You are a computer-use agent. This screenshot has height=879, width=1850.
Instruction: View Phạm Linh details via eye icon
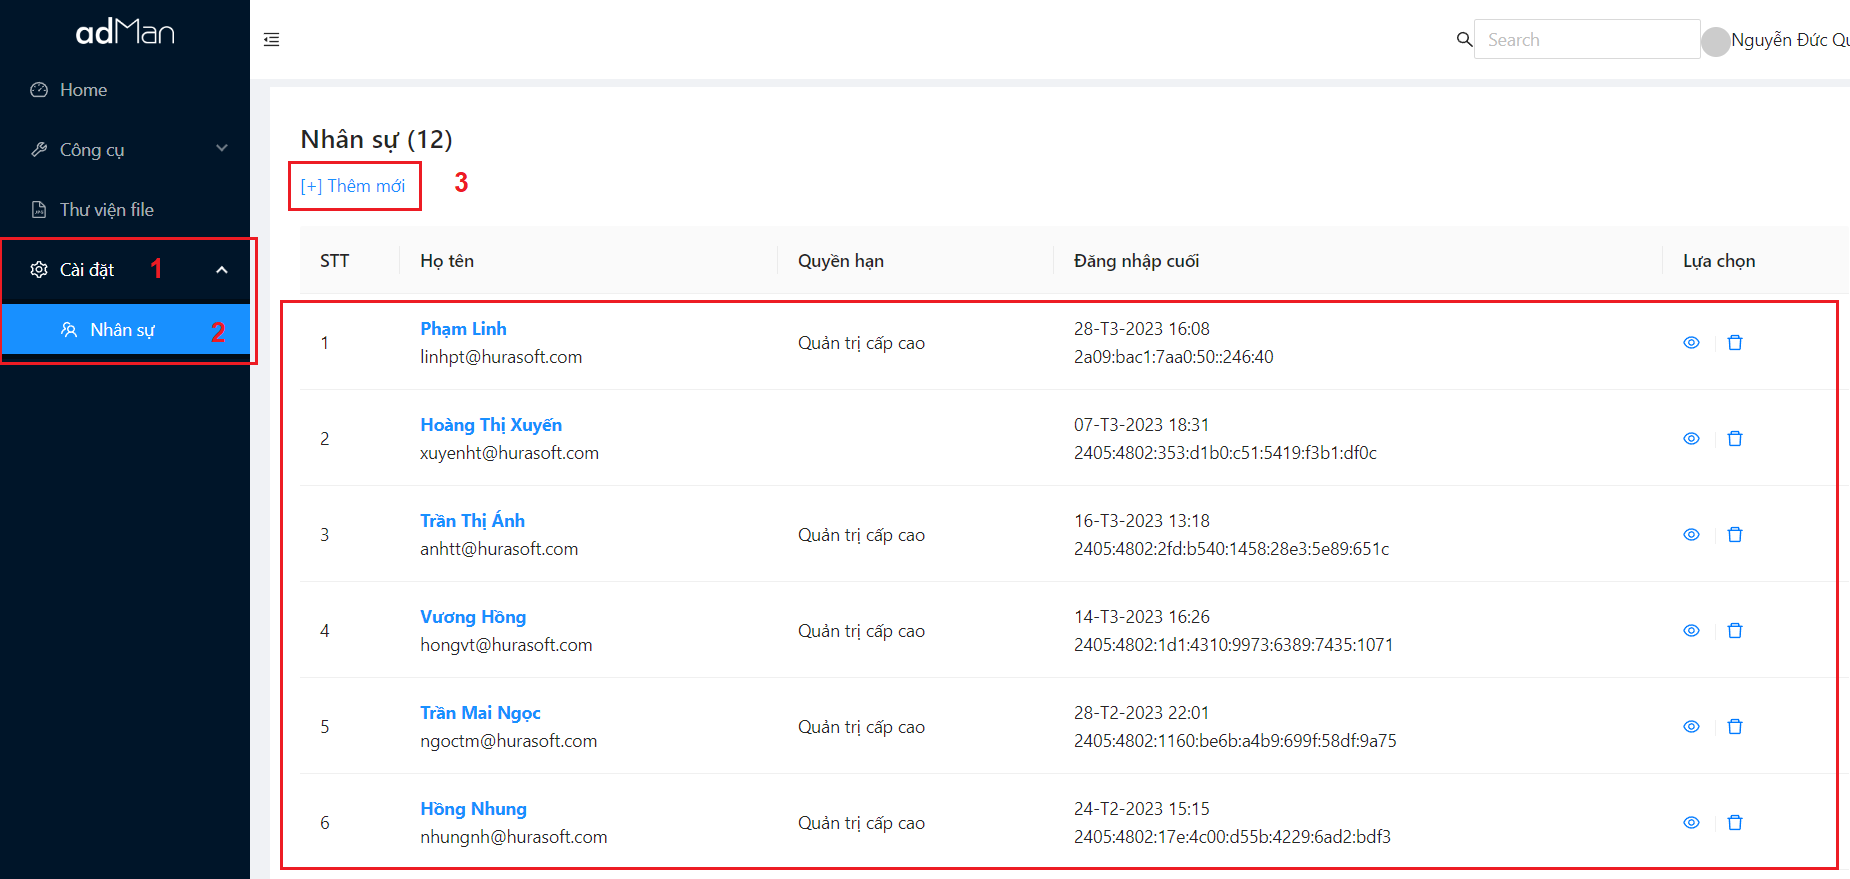(x=1691, y=343)
